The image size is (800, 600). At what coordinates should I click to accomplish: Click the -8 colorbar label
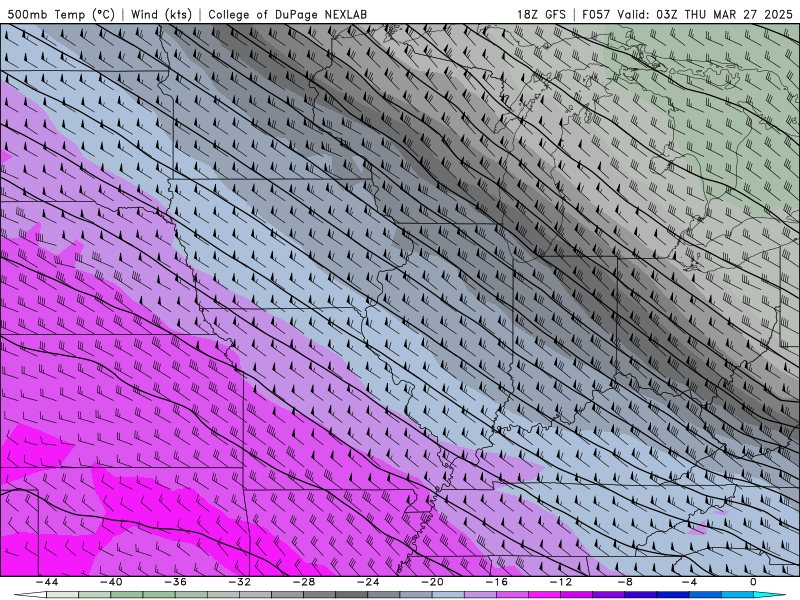[x=625, y=582]
